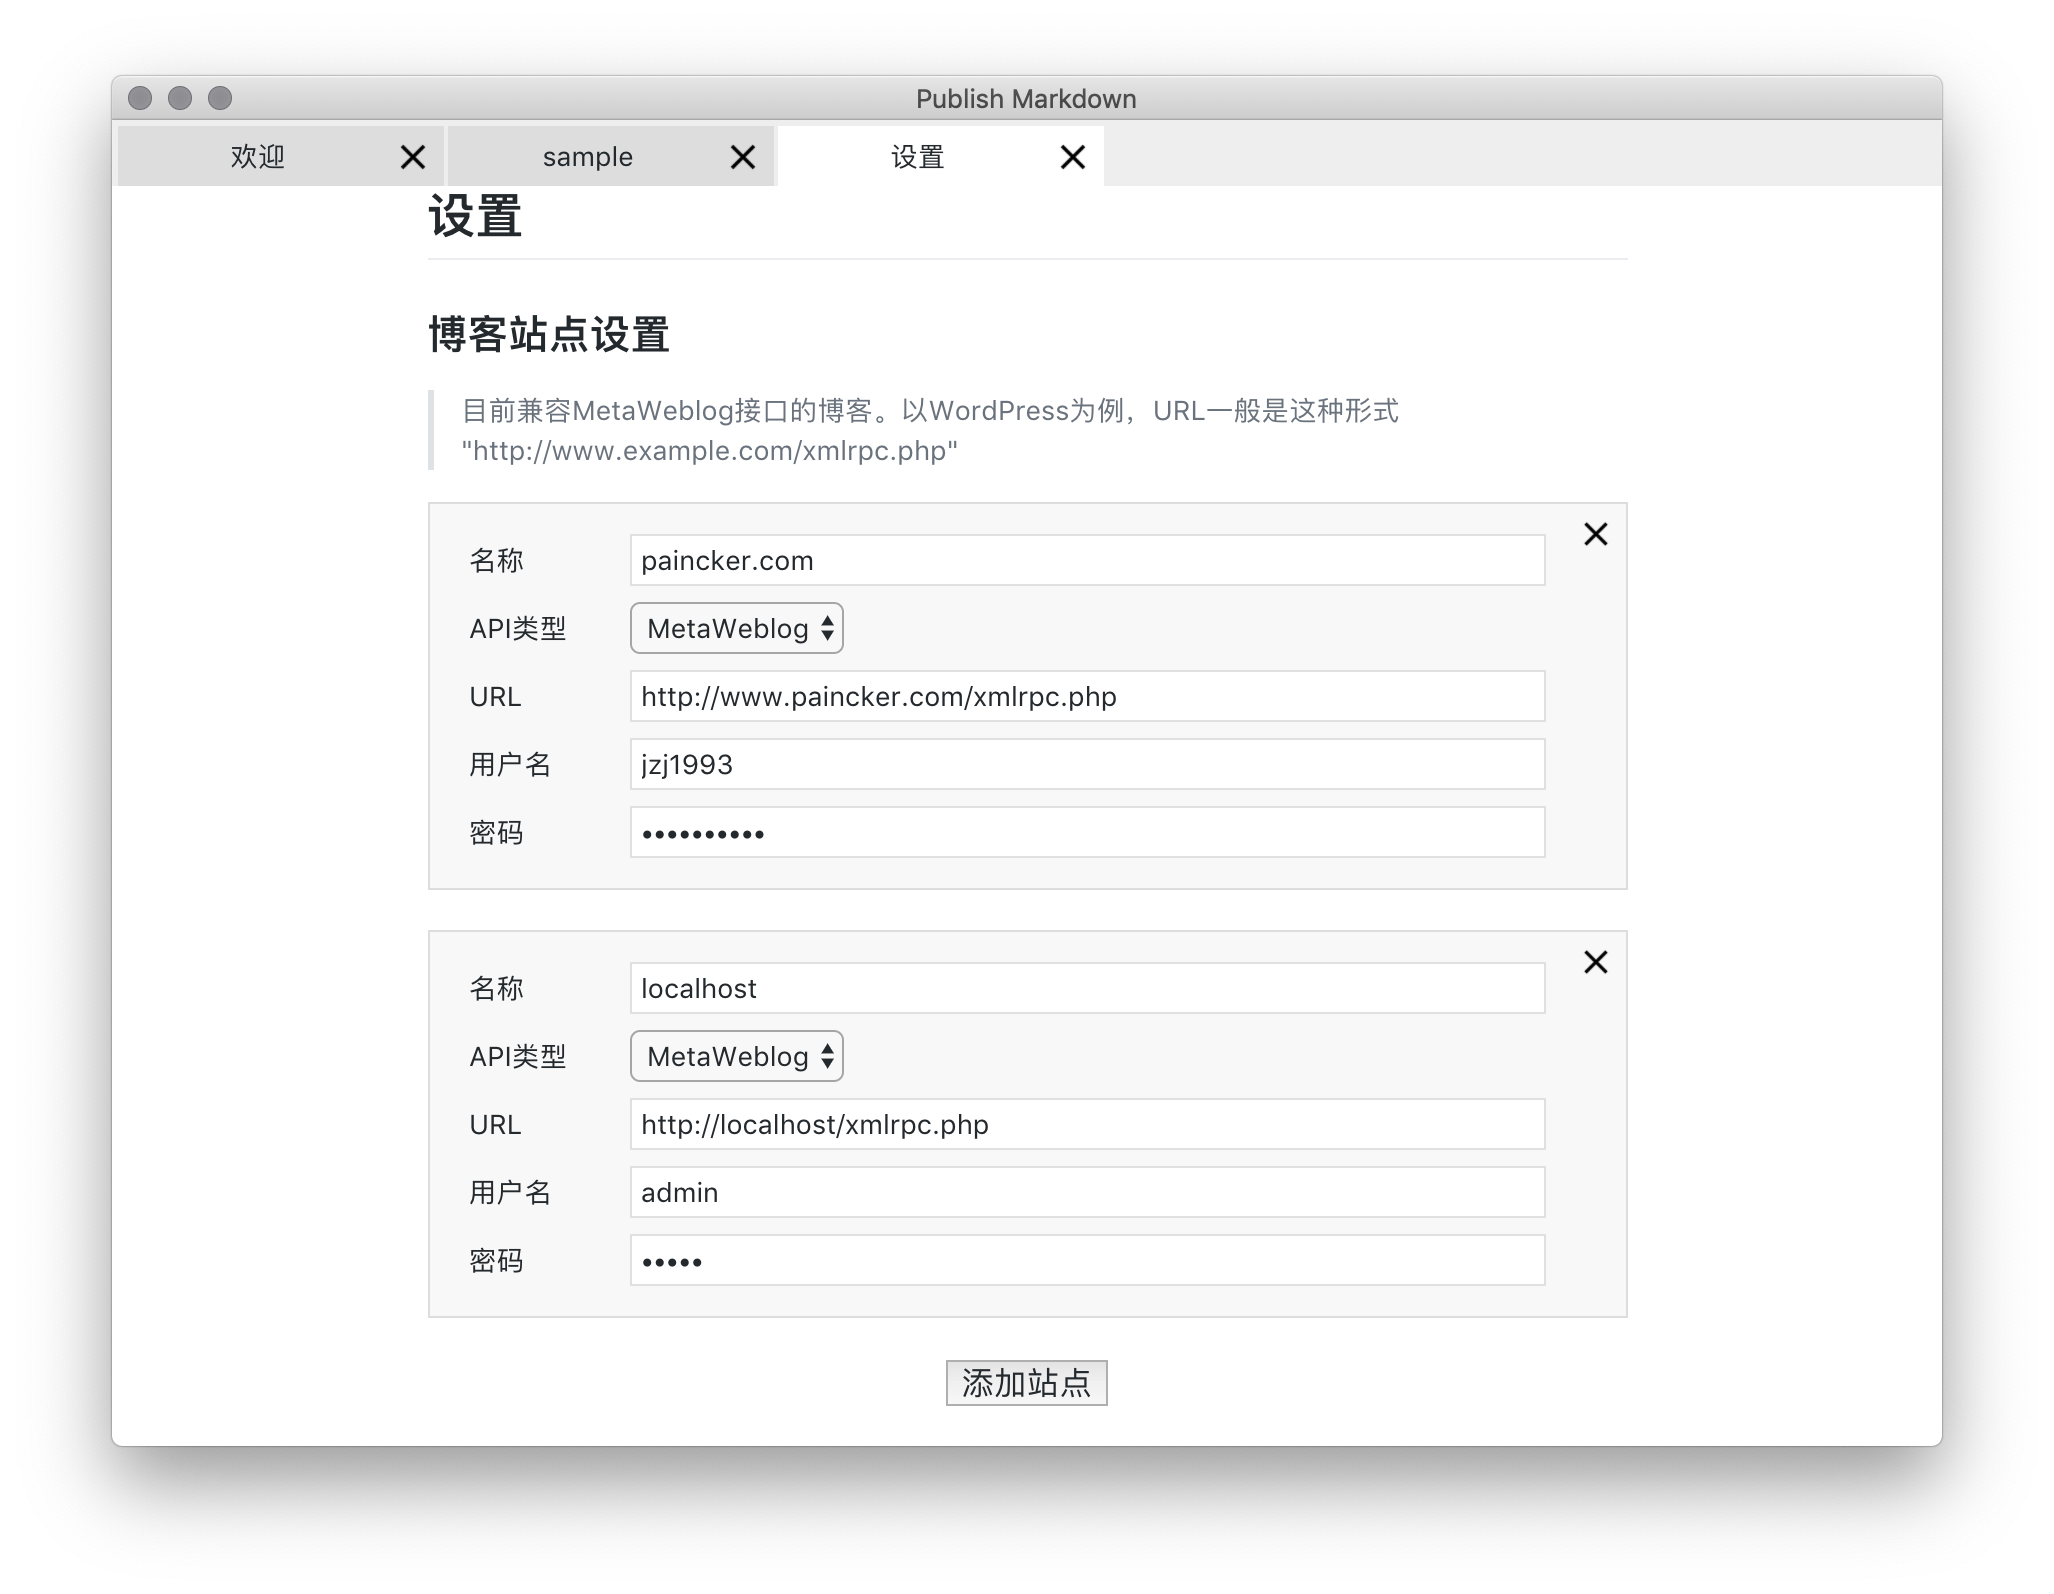
Task: Select the 设置 tab
Action: click(x=918, y=157)
